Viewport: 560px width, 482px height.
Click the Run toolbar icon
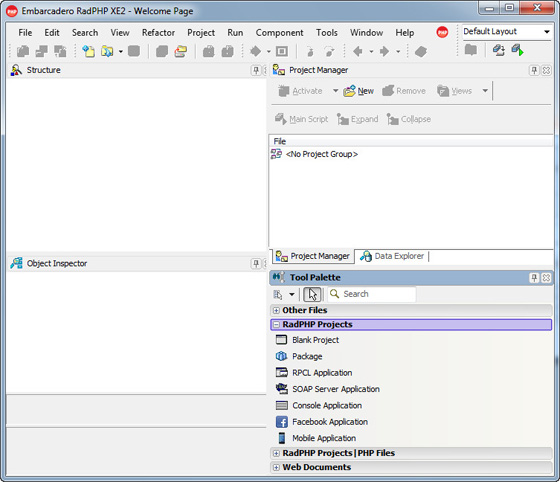[x=255, y=51]
